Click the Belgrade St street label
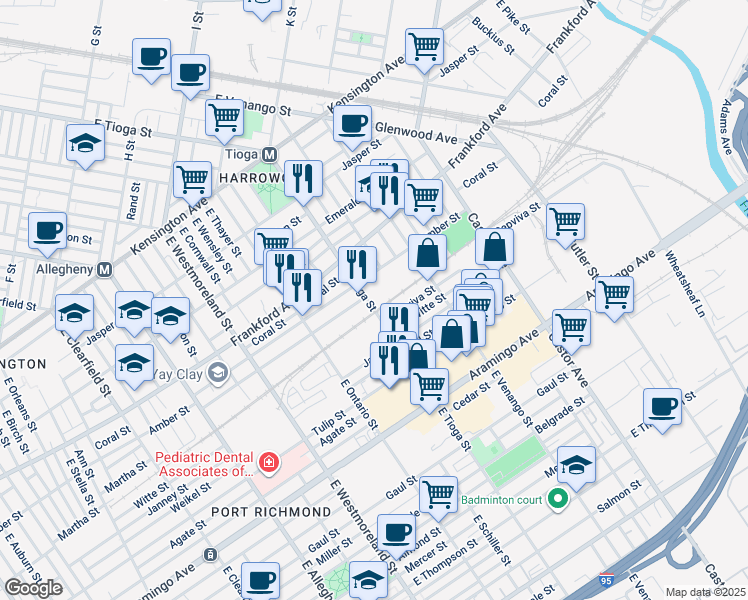The width and height of the screenshot is (748, 600). click(560, 415)
